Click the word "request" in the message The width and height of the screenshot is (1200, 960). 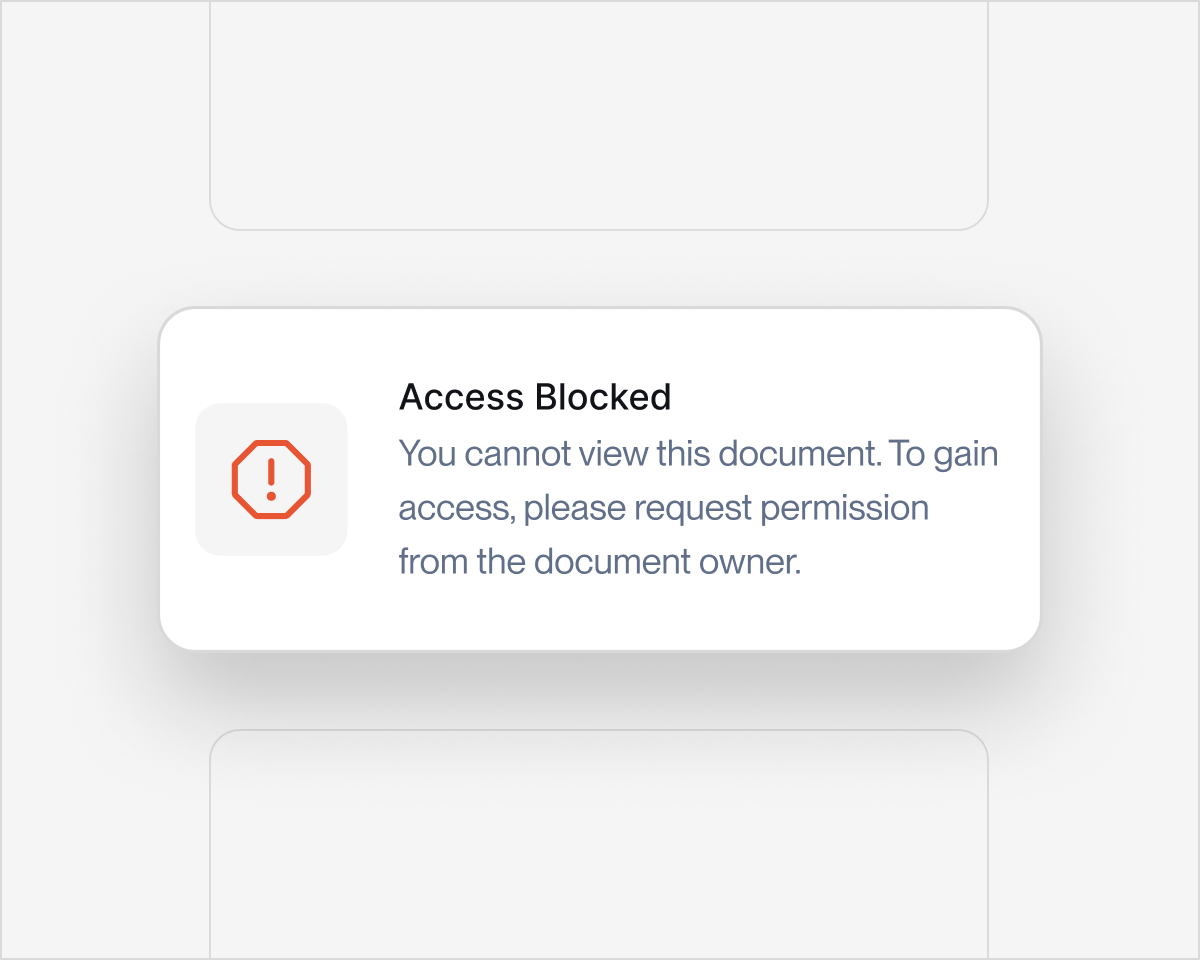coord(692,508)
